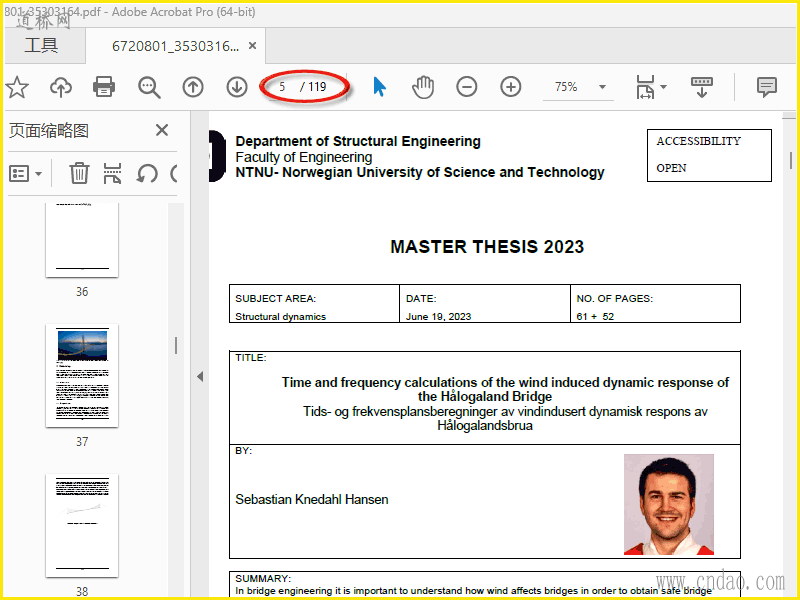This screenshot has width=800, height=600.
Task: Close the 6720801 document tab
Action: tap(253, 46)
